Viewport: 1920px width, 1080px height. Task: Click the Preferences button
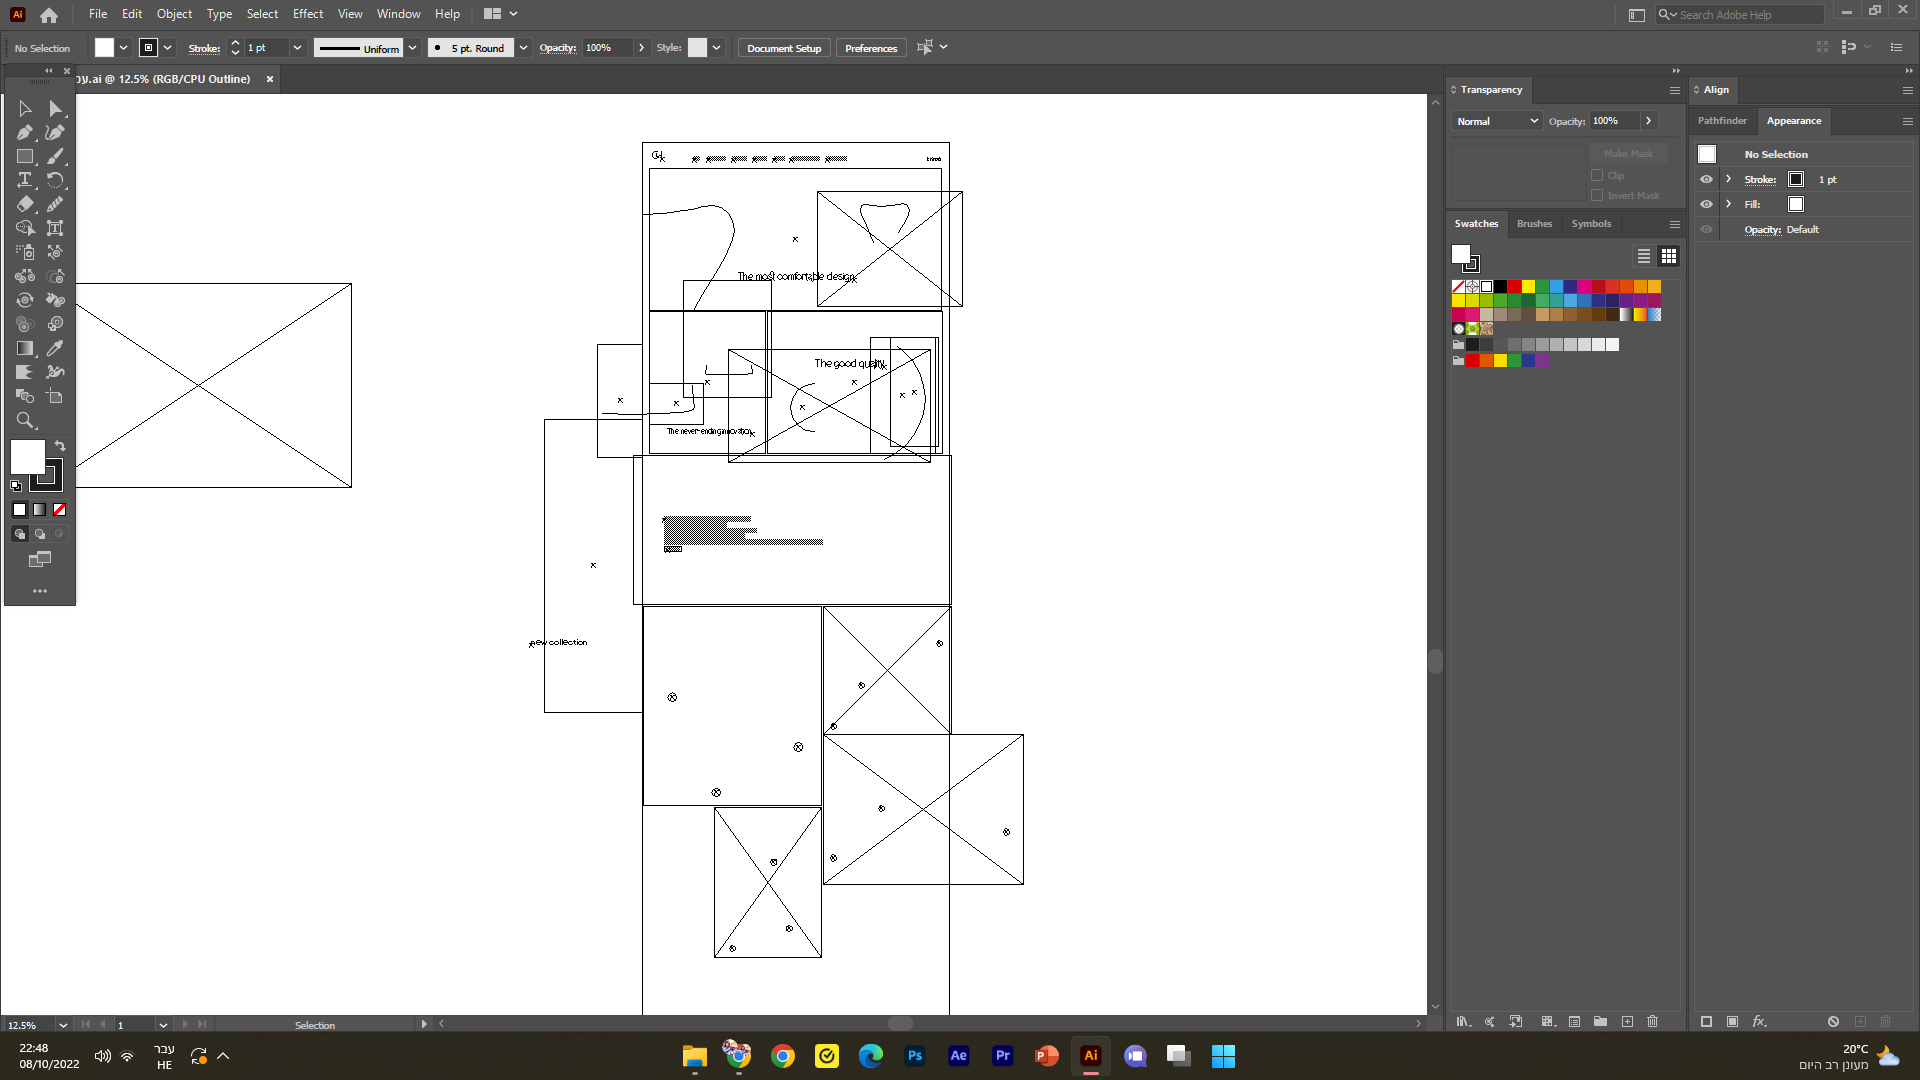(870, 48)
